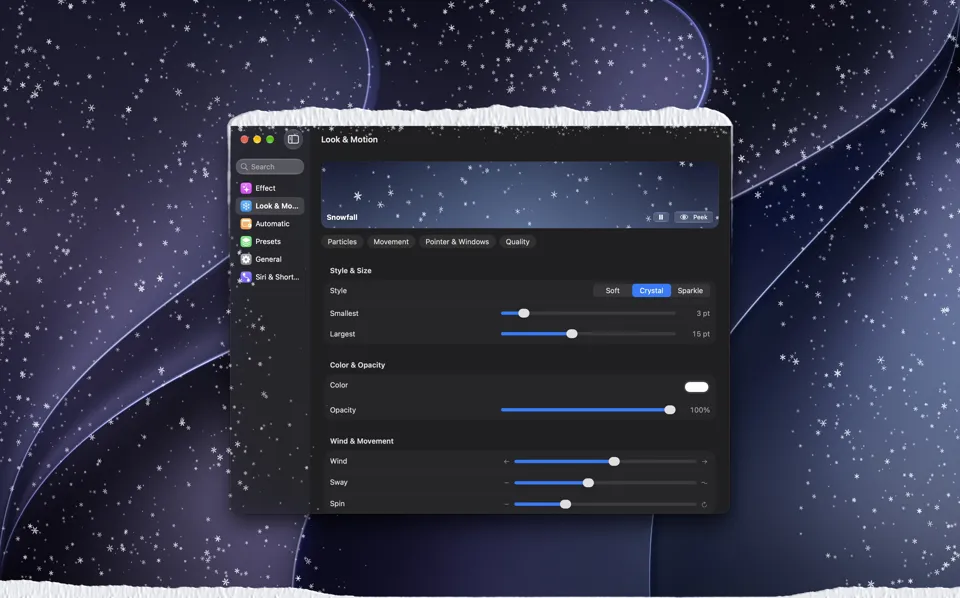960x598 pixels.
Task: Switch to the Quality tab
Action: tap(517, 242)
